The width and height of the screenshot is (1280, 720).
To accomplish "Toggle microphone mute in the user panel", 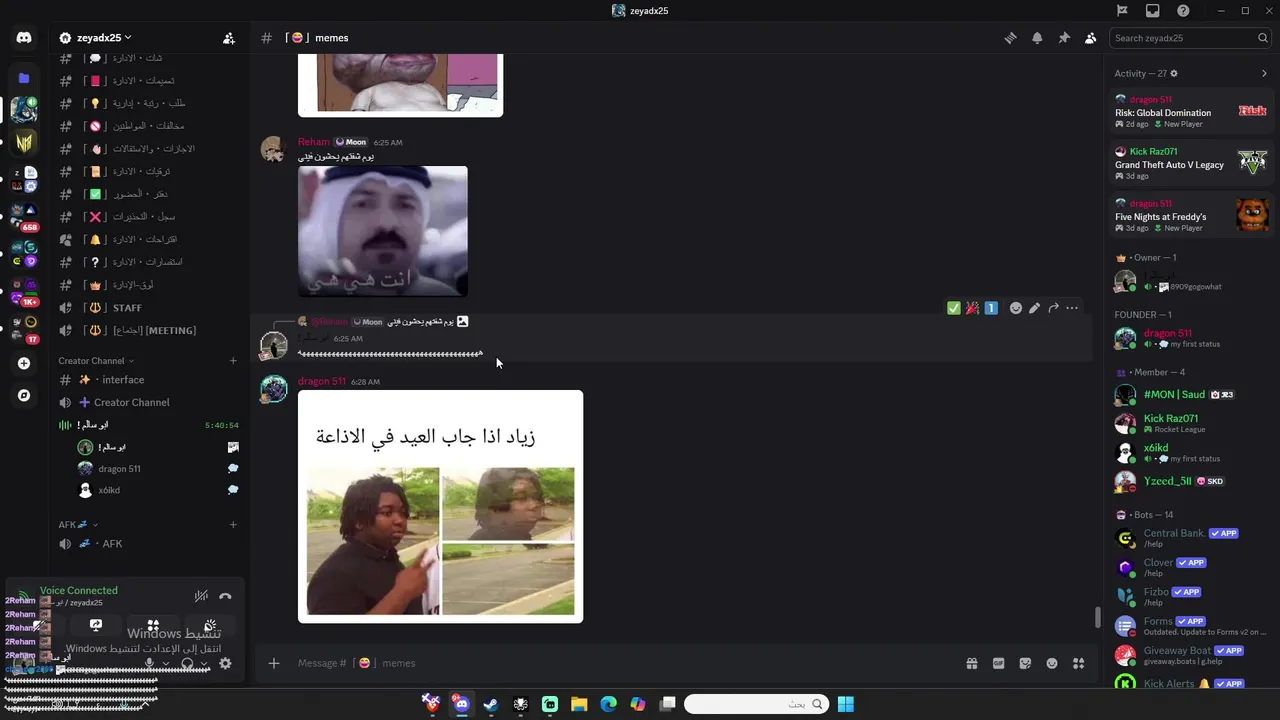I will 150,663.
